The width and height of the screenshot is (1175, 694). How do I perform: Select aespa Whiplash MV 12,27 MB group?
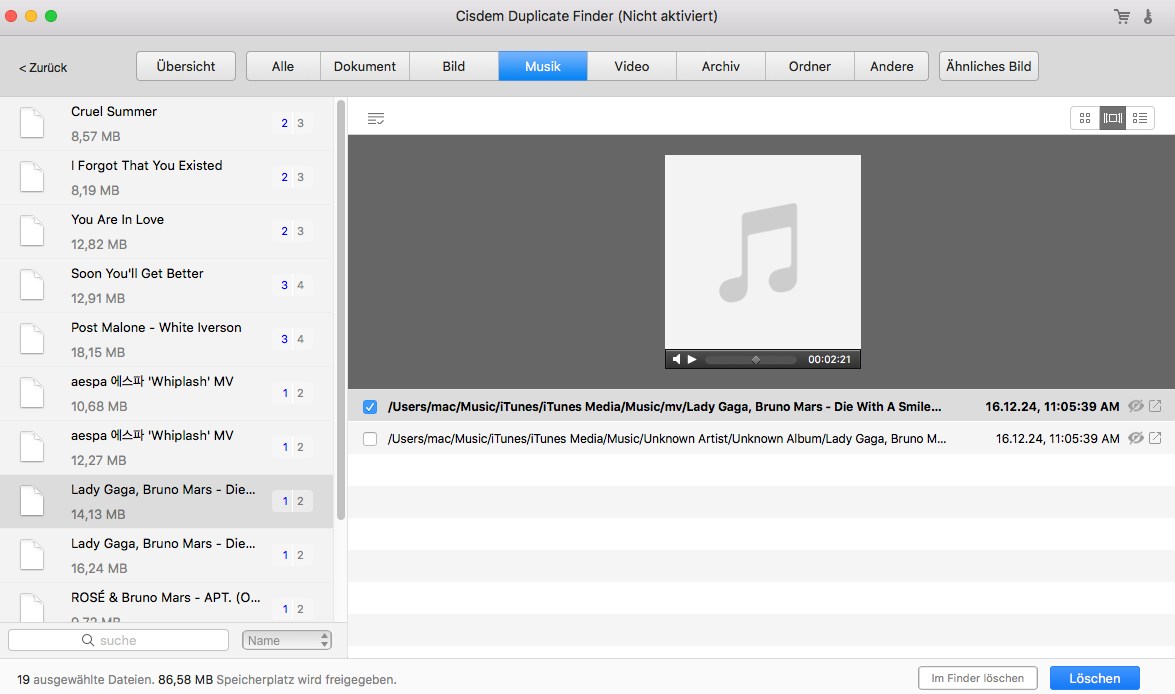166,447
